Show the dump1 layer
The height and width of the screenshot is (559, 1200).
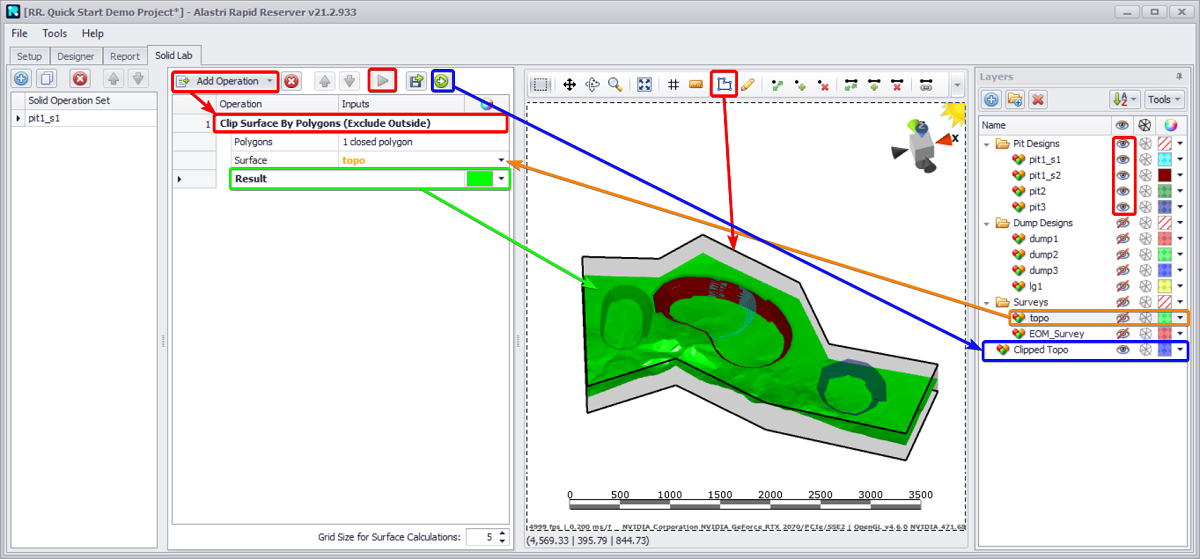point(1122,239)
